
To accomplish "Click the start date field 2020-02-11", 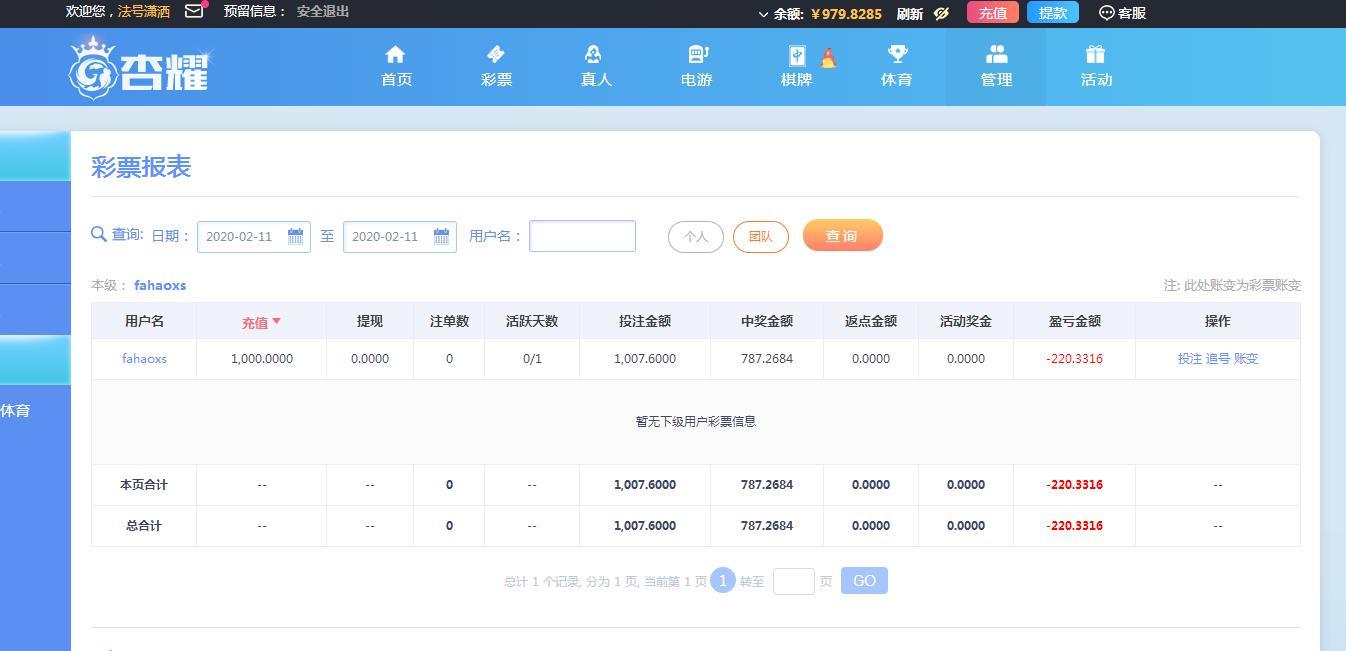I will (254, 237).
